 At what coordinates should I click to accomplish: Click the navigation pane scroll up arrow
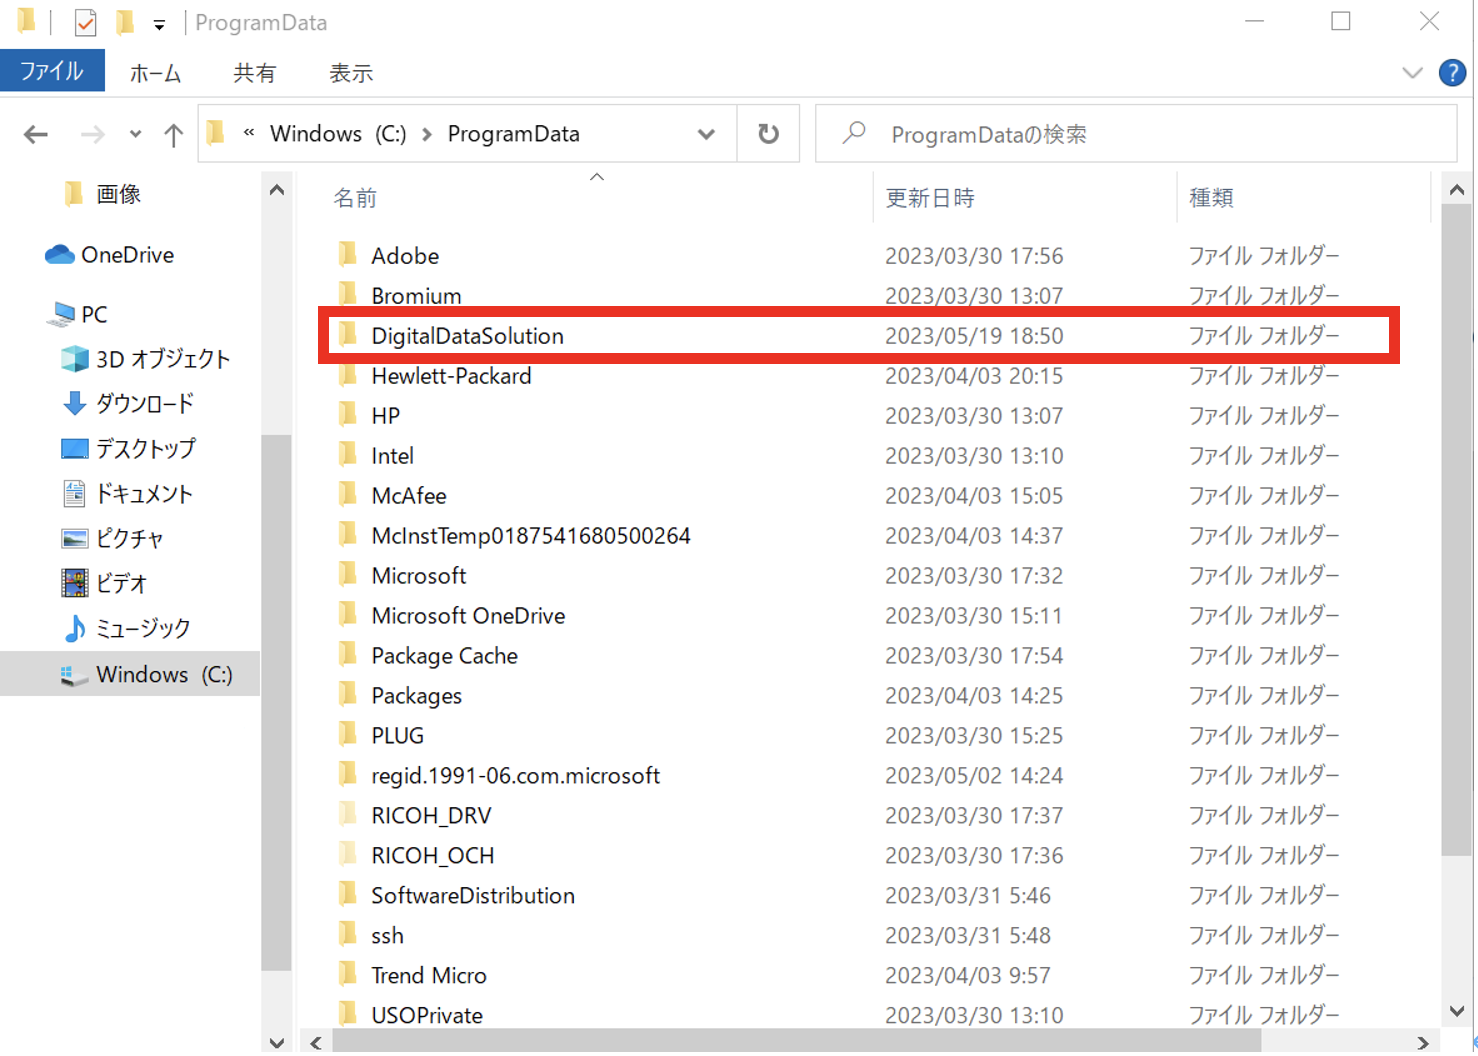[277, 190]
